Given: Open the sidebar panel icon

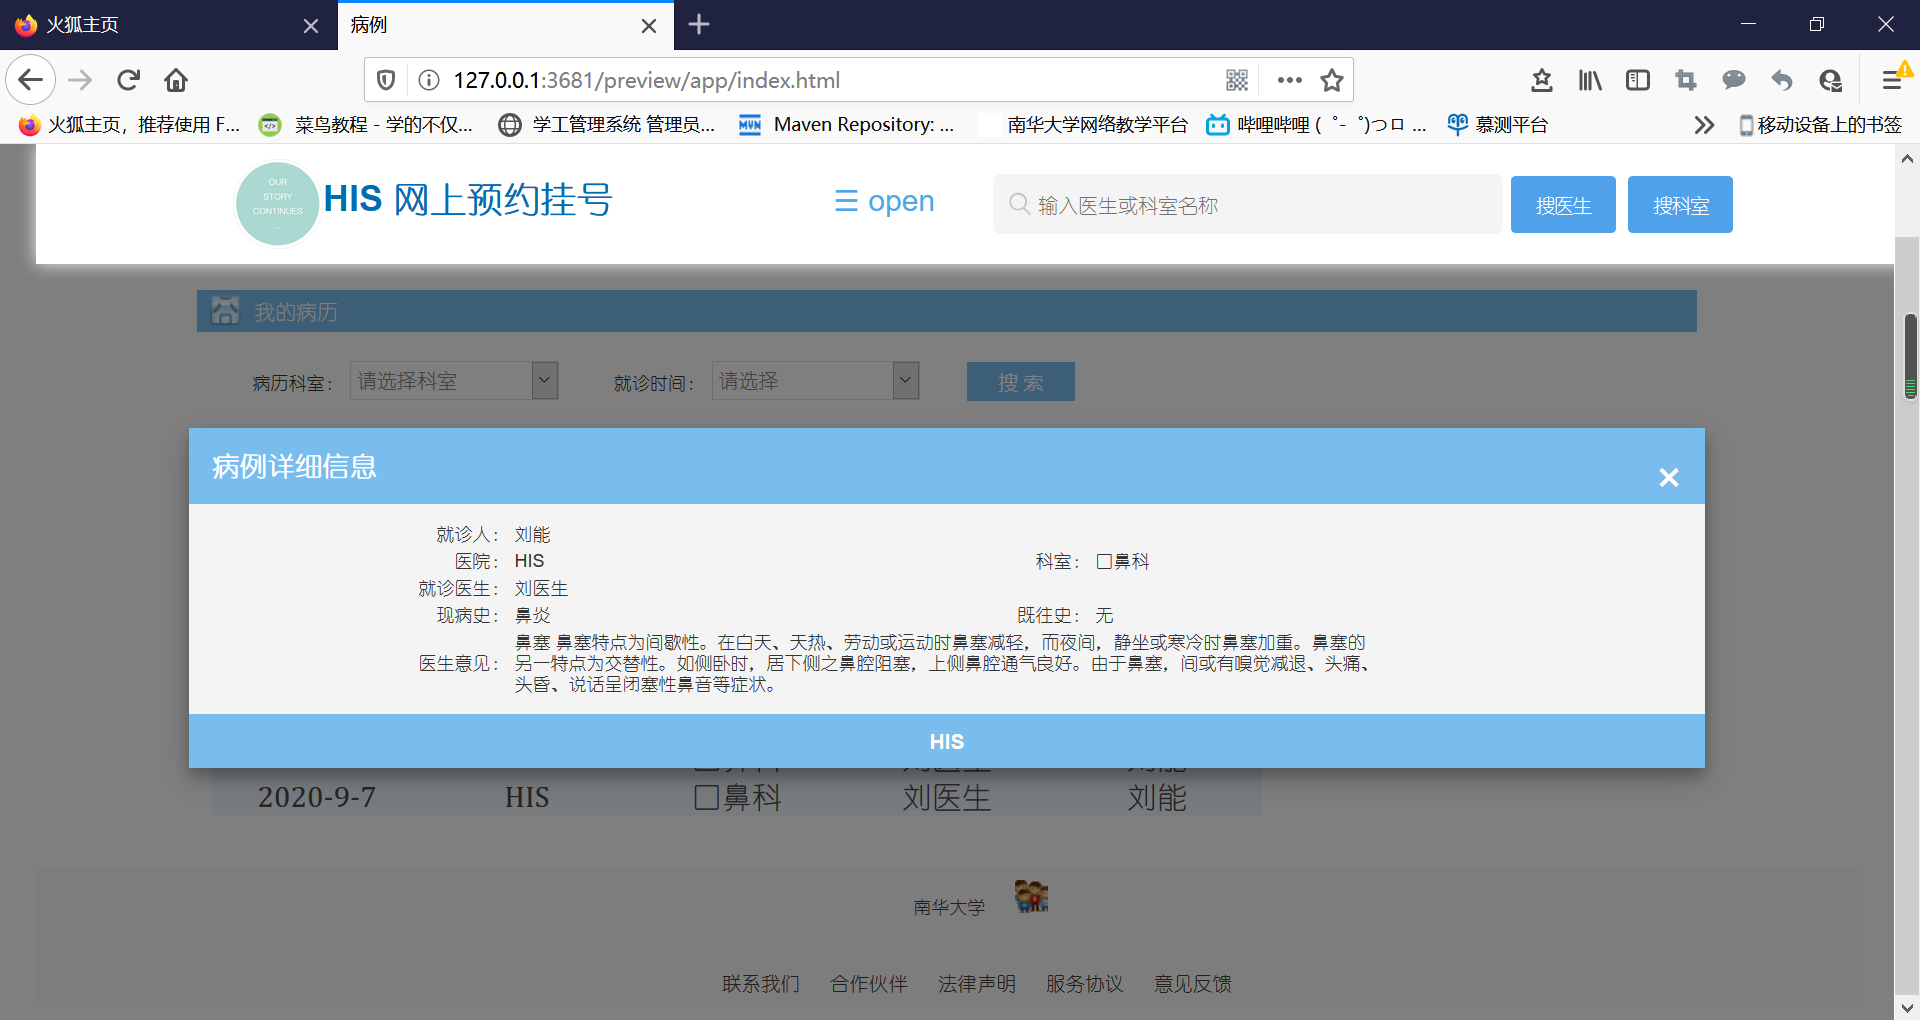Looking at the screenshot, I should tap(1637, 80).
